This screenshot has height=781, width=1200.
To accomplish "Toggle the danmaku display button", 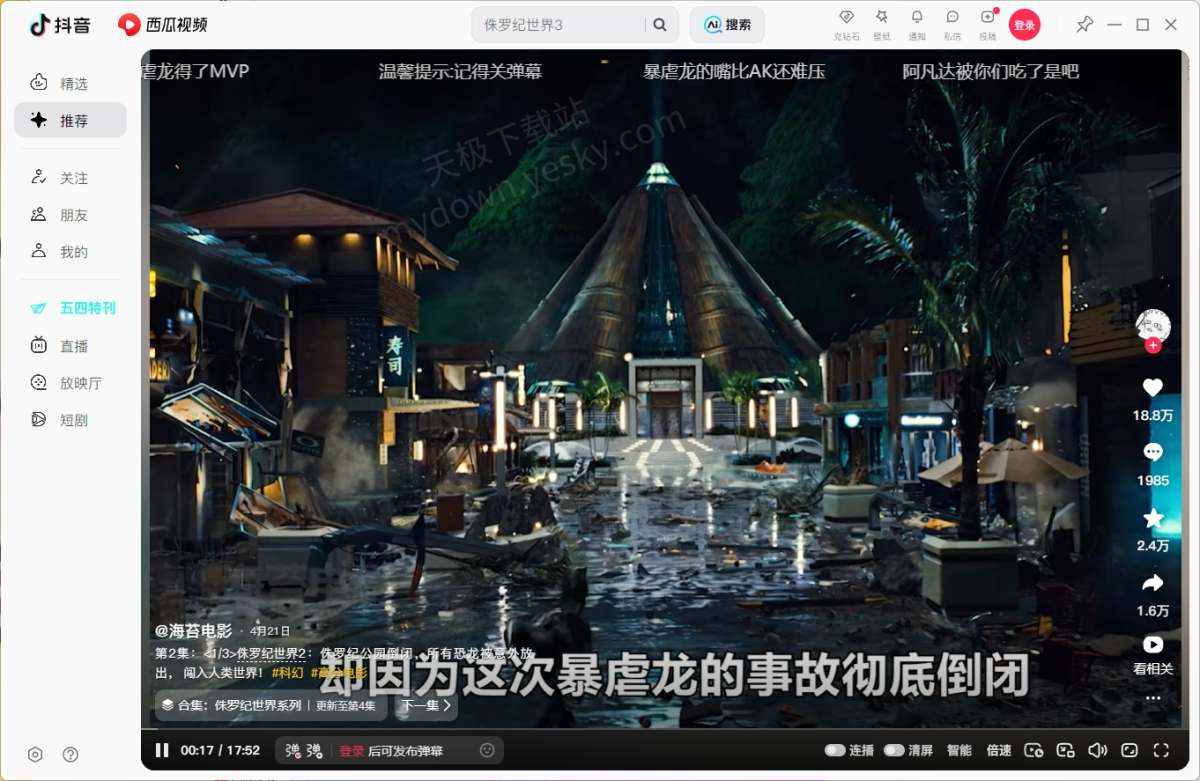I will [x=293, y=750].
